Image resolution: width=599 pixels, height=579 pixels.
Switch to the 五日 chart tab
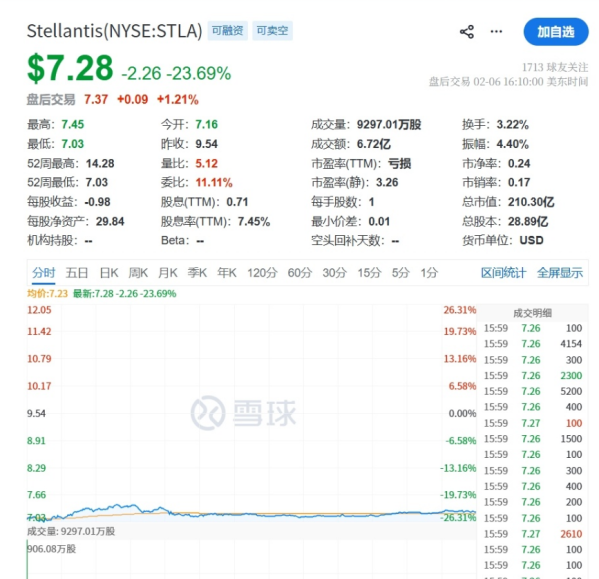[x=77, y=273]
